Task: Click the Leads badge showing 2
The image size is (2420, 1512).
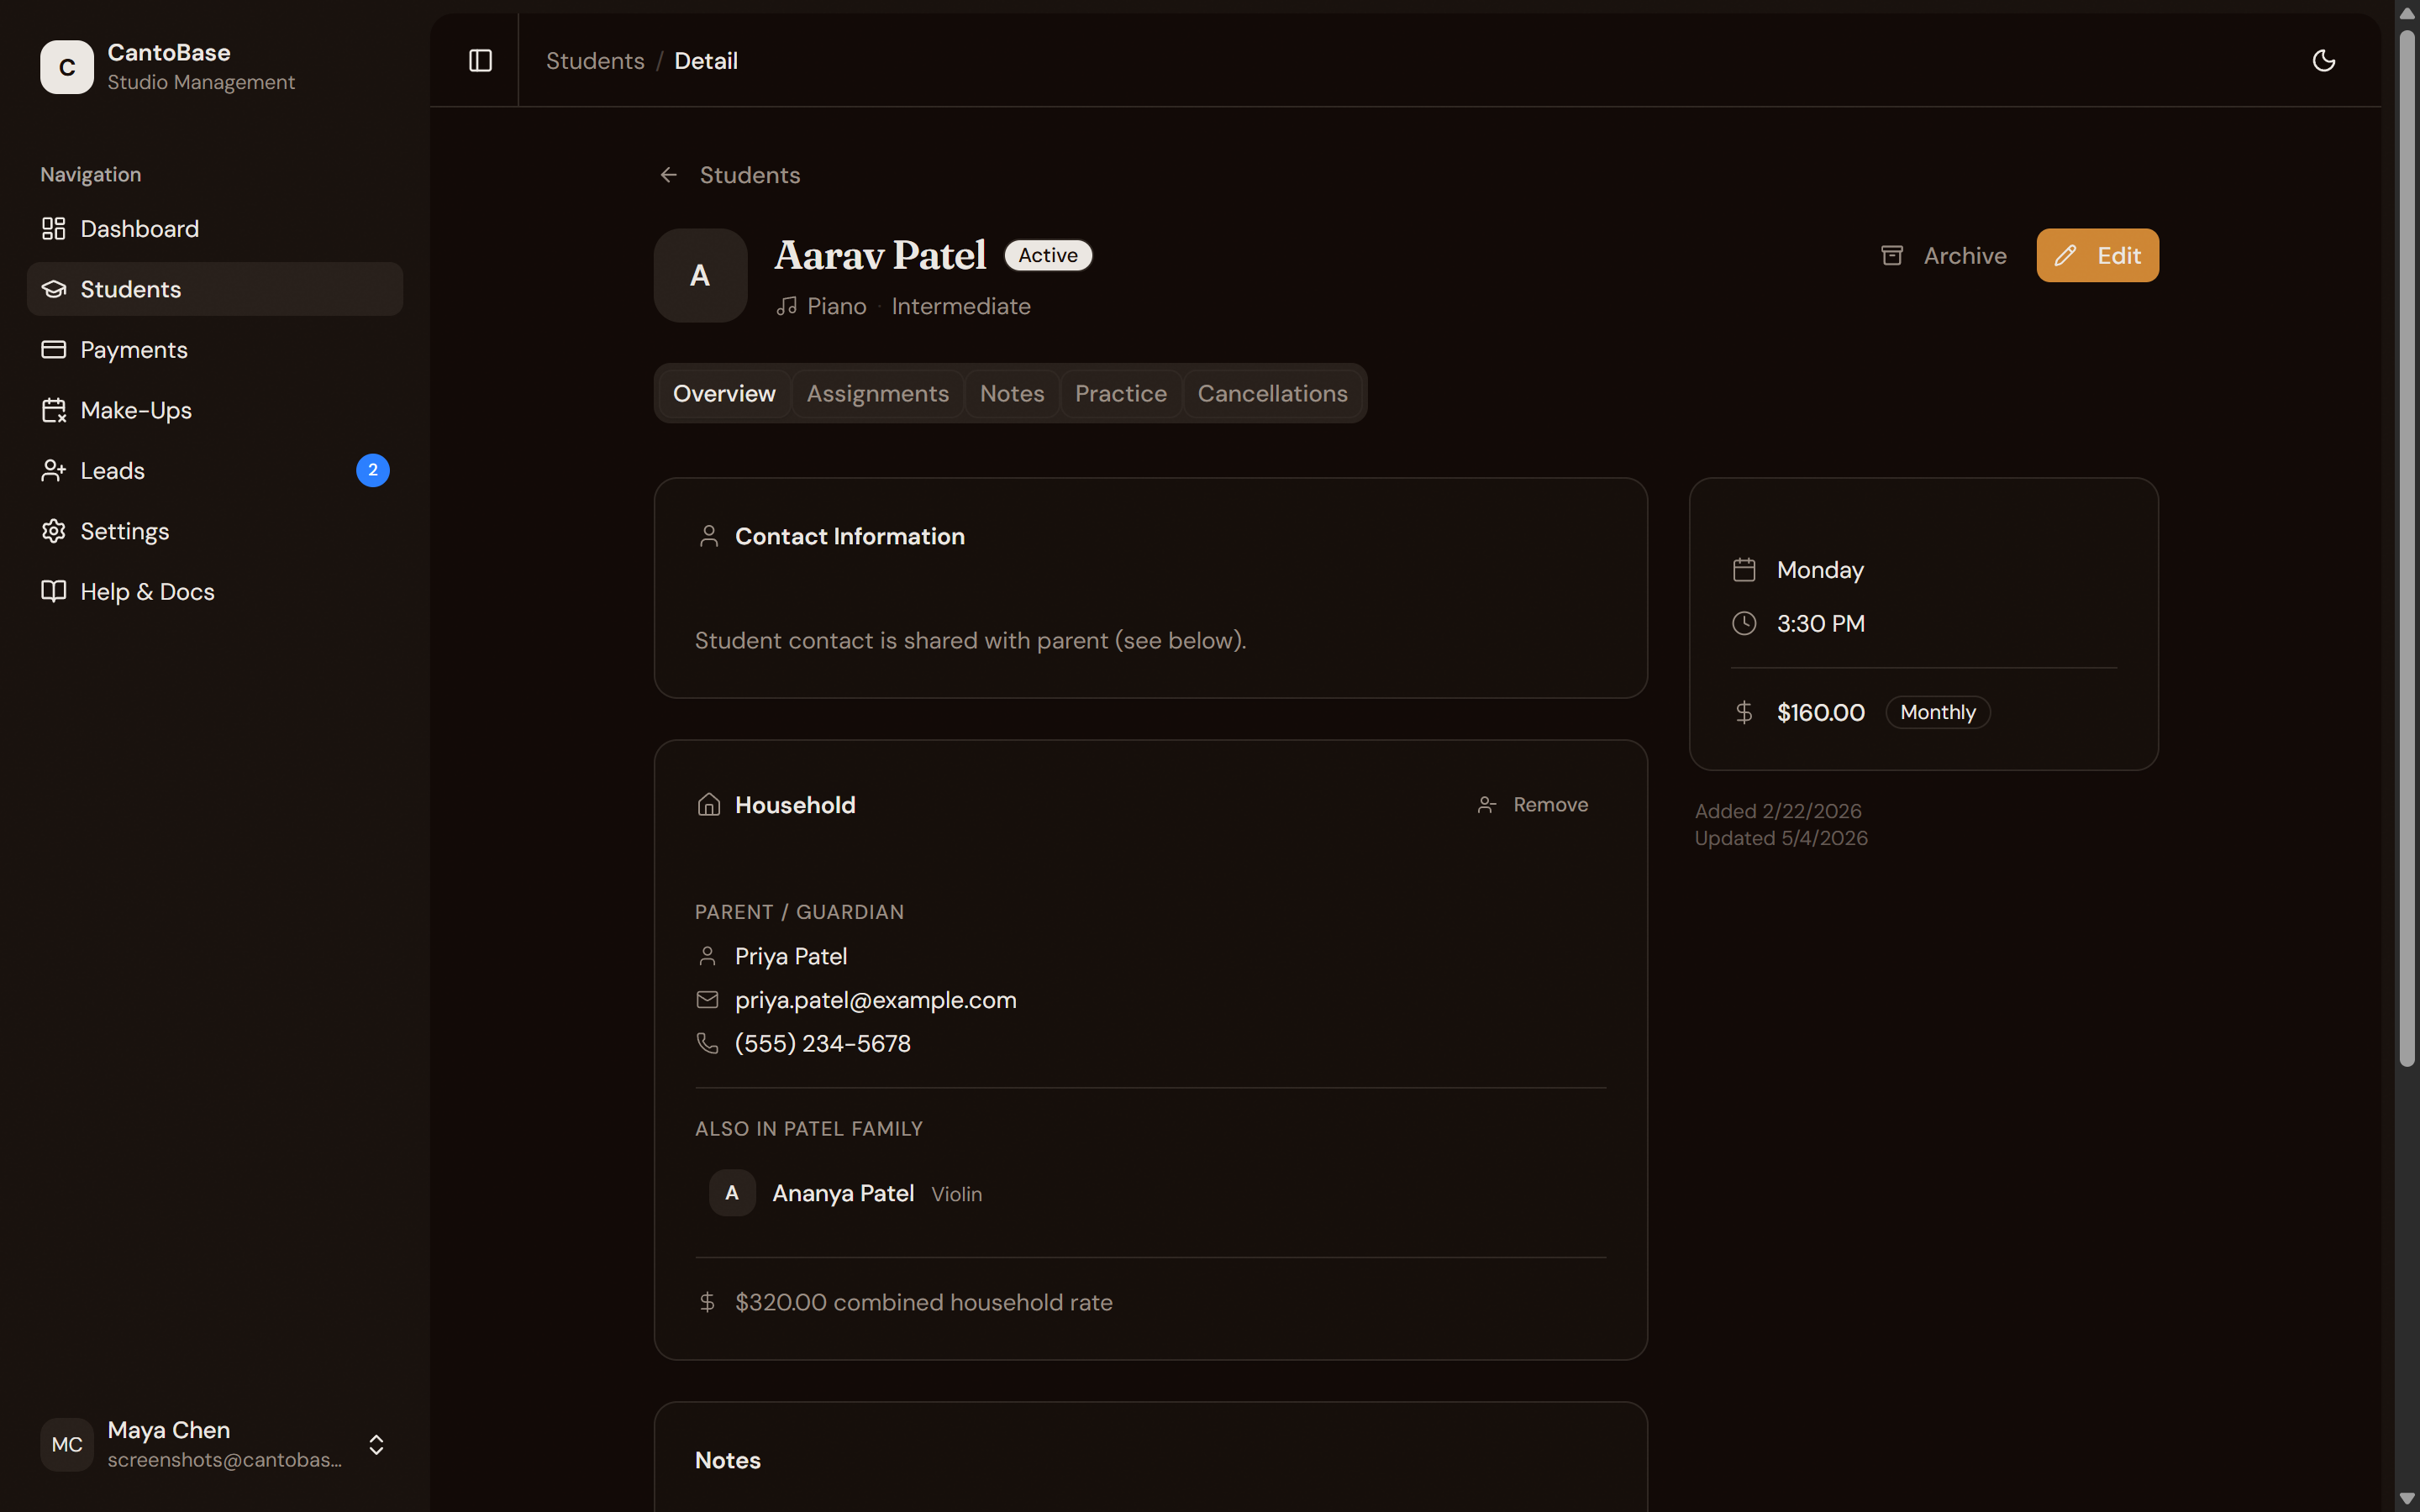Action: click(373, 470)
